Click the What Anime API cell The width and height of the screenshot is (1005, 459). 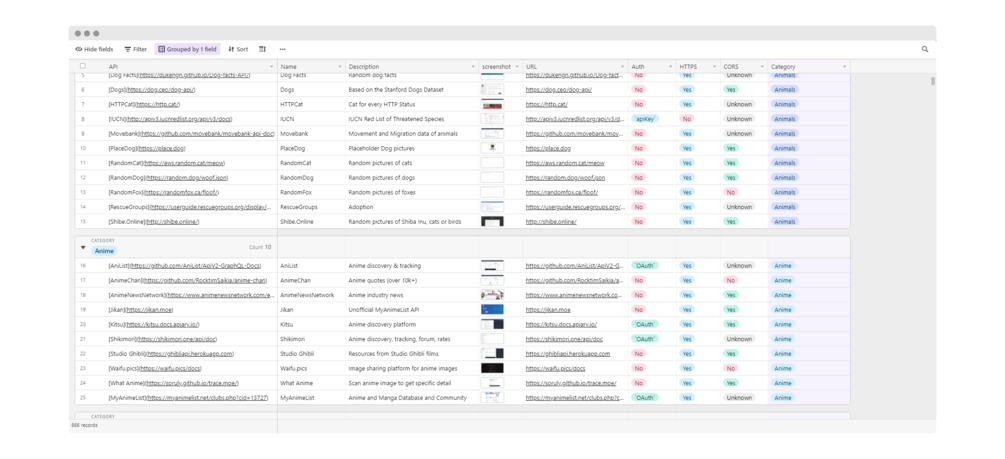click(191, 383)
